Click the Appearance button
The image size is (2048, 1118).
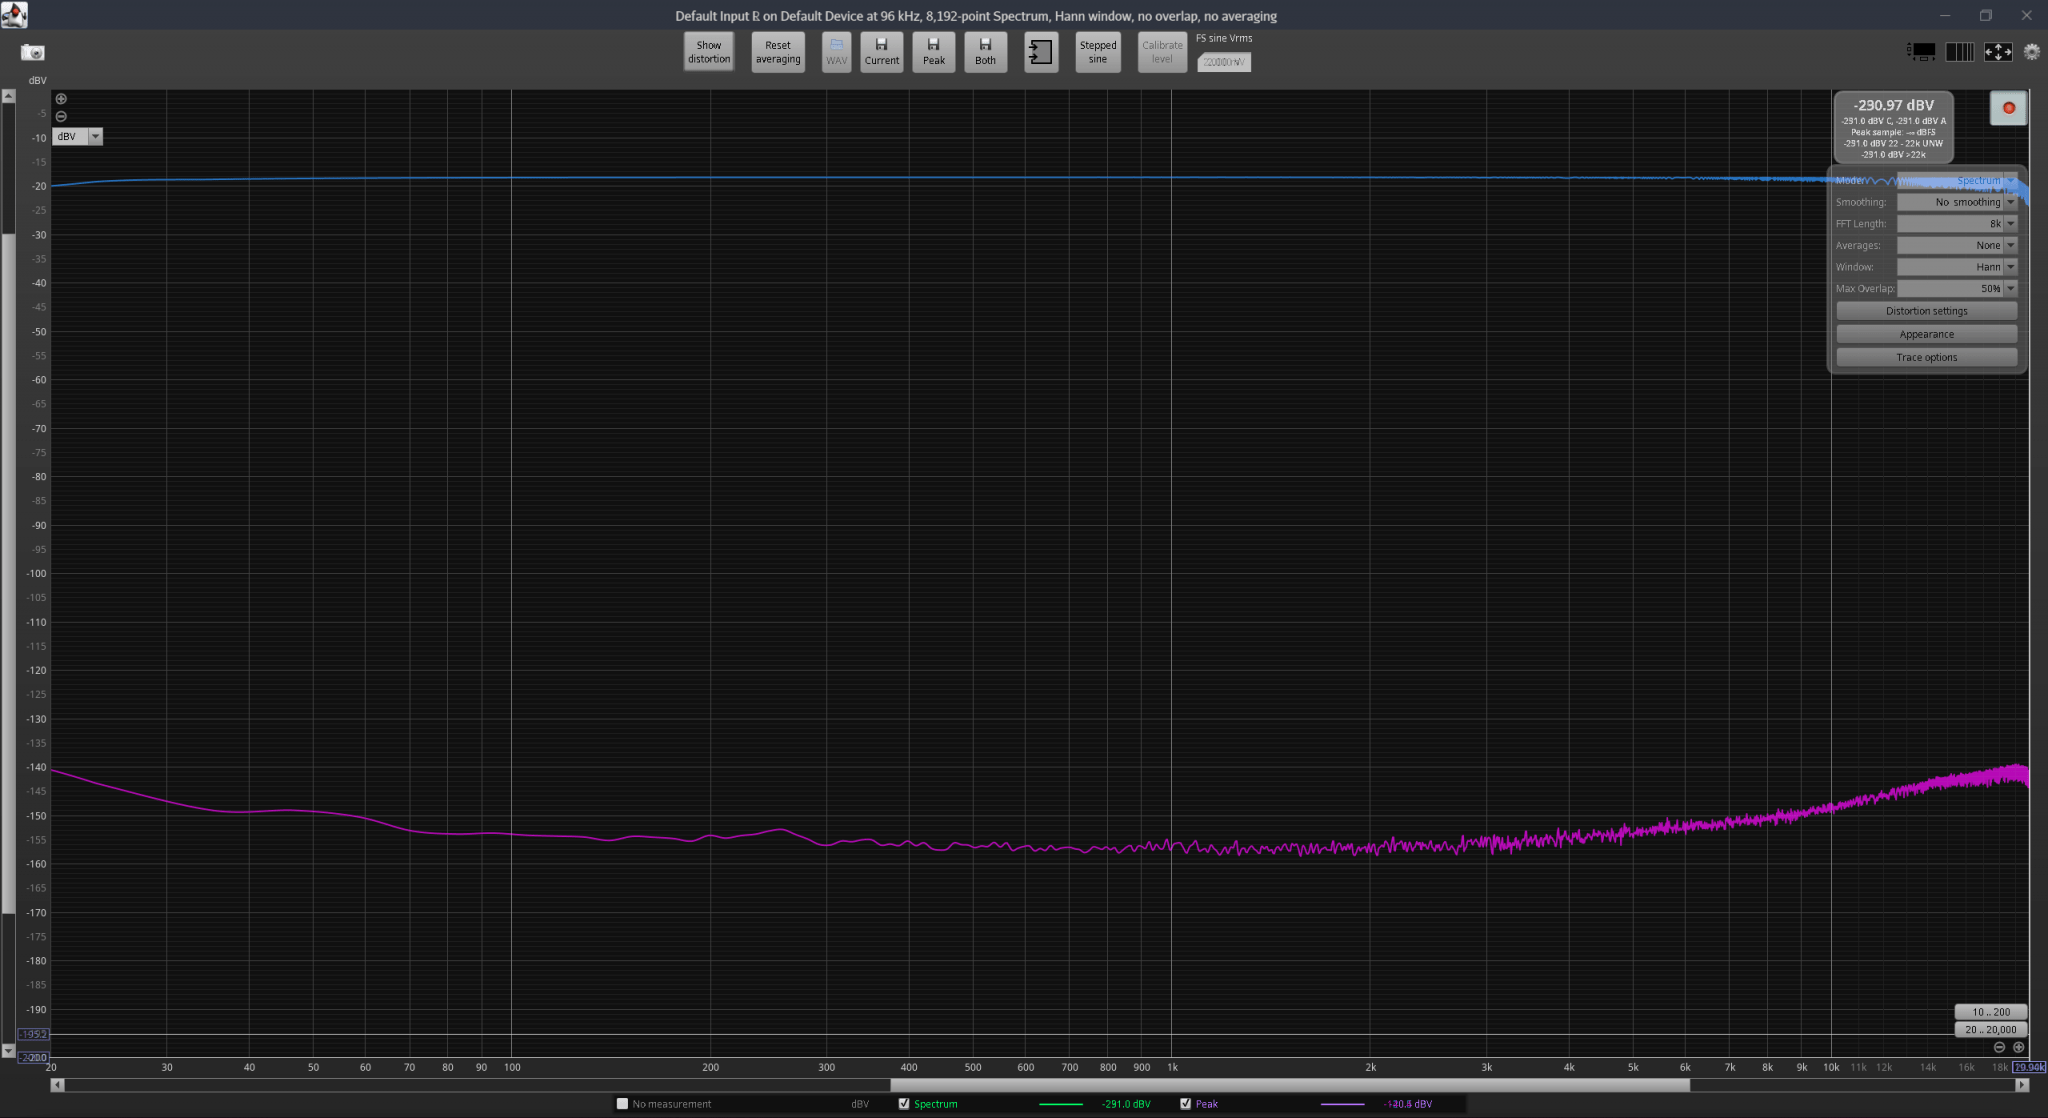(1926, 334)
